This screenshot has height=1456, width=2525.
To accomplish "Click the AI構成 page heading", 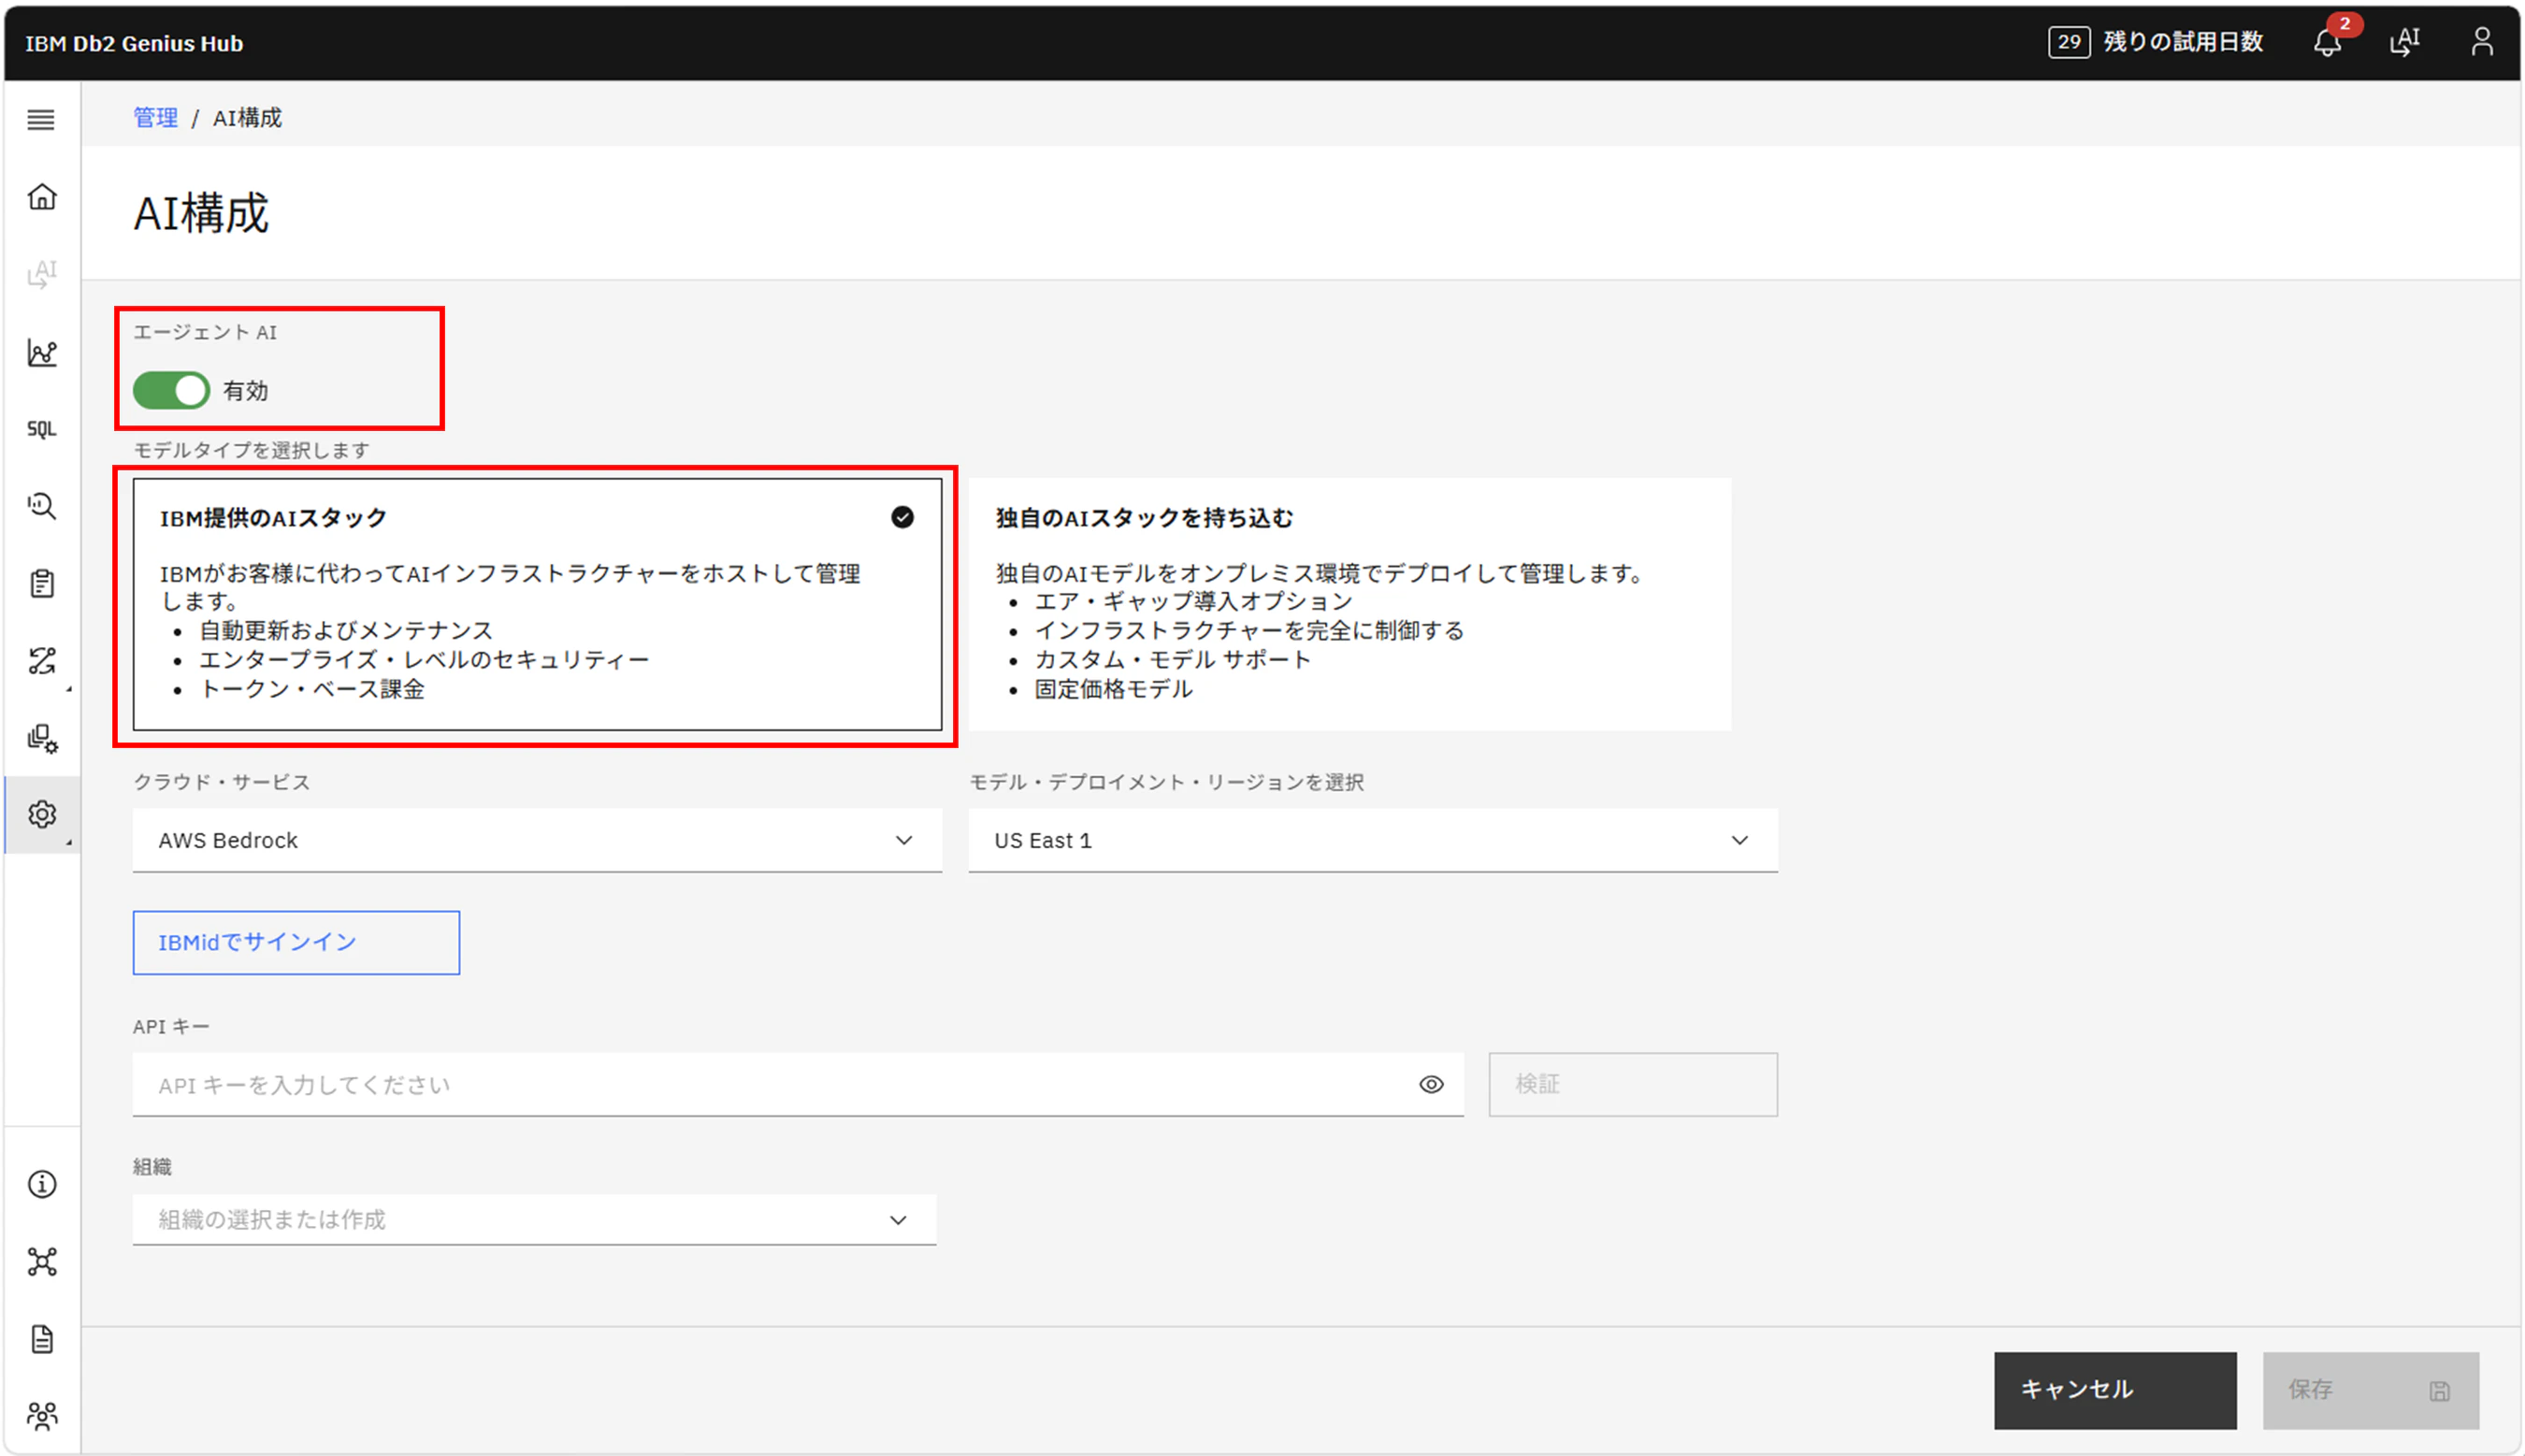I will click(x=201, y=213).
